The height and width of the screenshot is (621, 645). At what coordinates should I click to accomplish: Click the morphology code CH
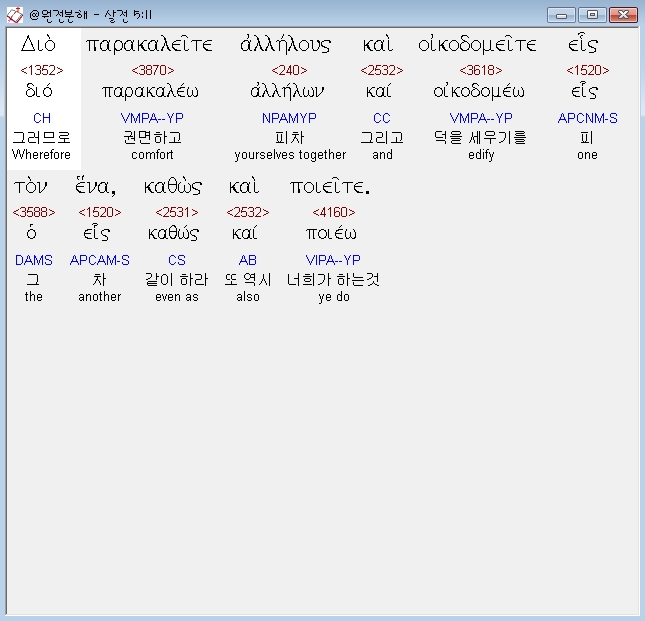(x=42, y=118)
